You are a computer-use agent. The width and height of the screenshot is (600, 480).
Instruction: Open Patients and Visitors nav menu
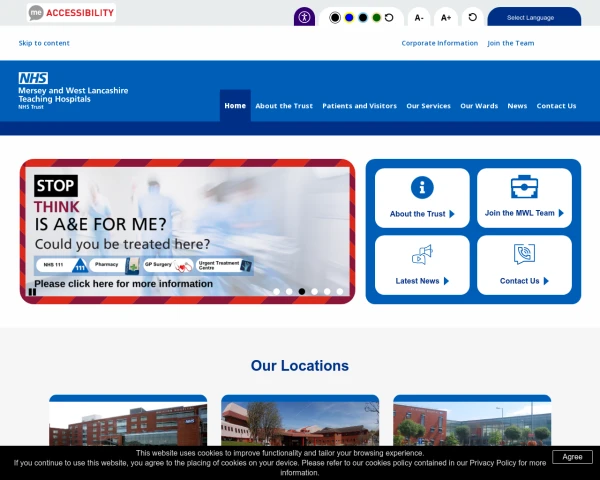point(359,106)
